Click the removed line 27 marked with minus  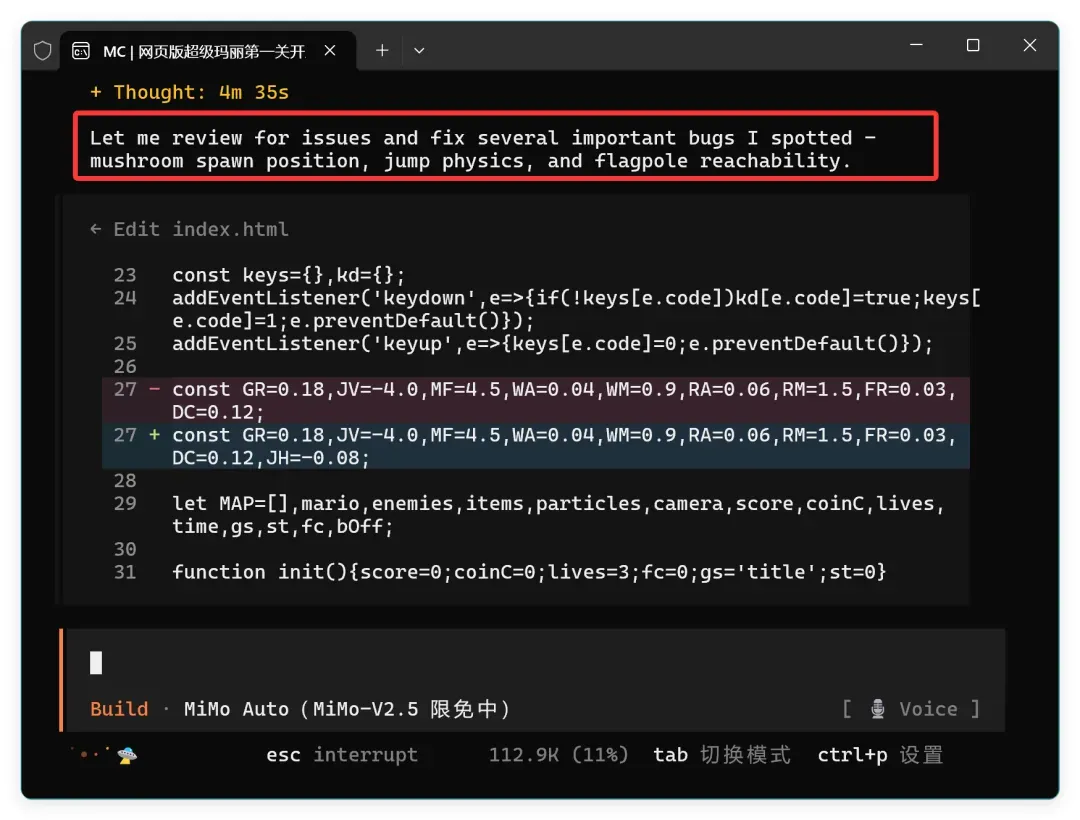pos(536,401)
